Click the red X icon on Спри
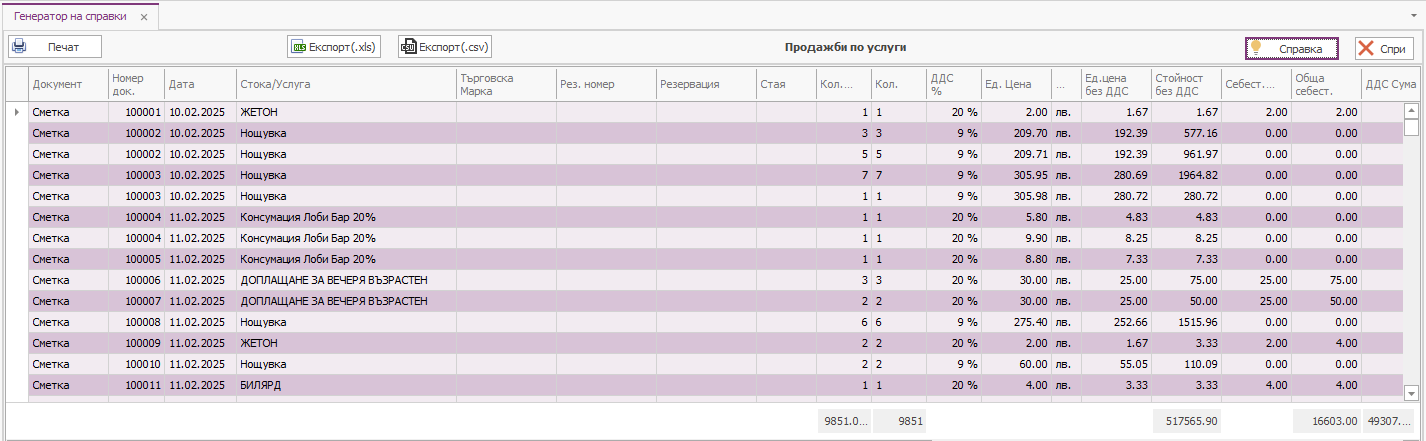Image resolution: width=1426 pixels, height=441 pixels. tap(1366, 48)
